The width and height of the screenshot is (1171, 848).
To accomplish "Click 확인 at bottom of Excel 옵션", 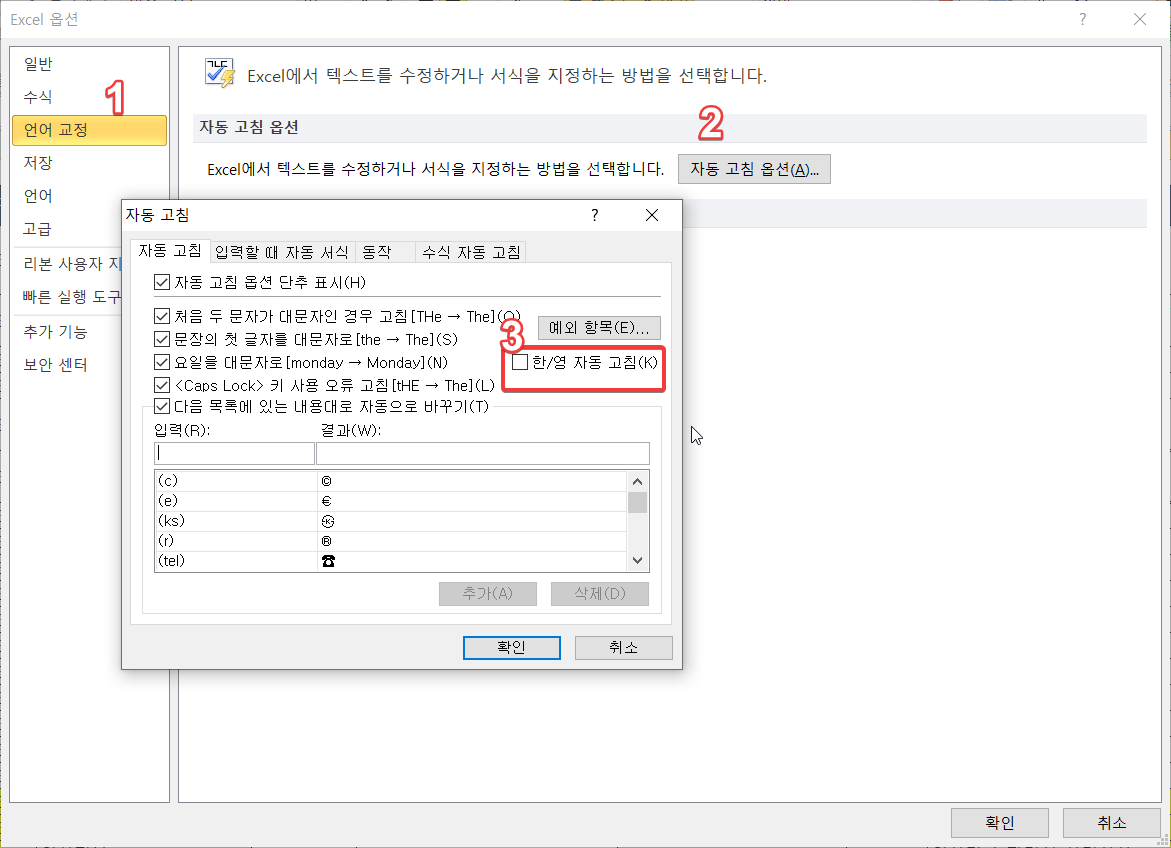I will click(x=999, y=823).
